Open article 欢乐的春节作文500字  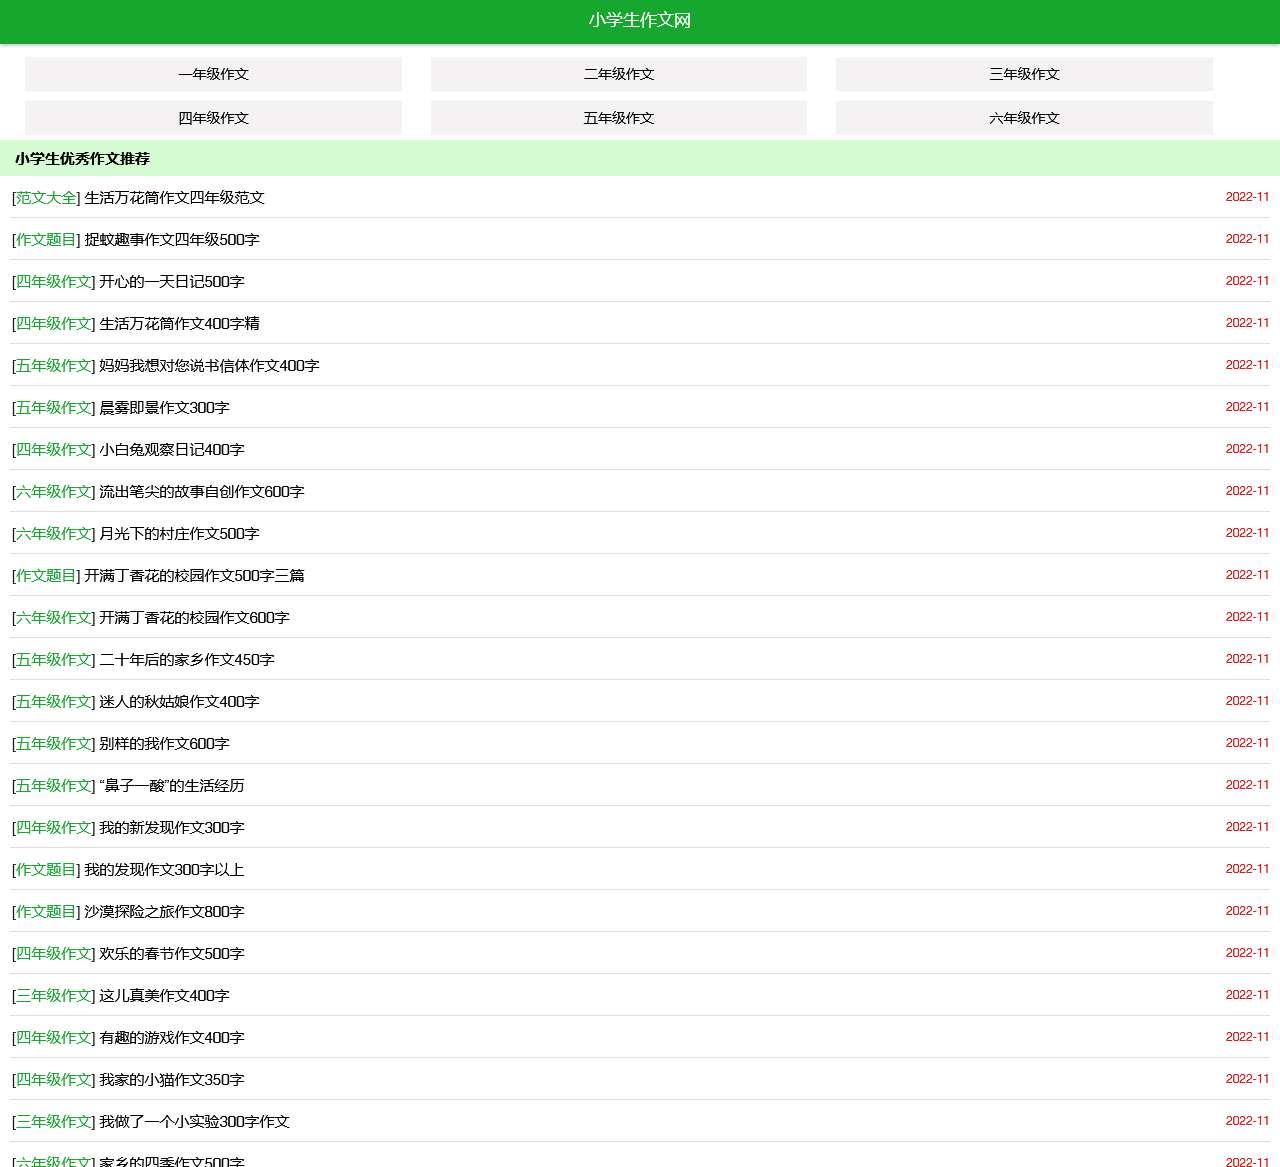point(172,954)
